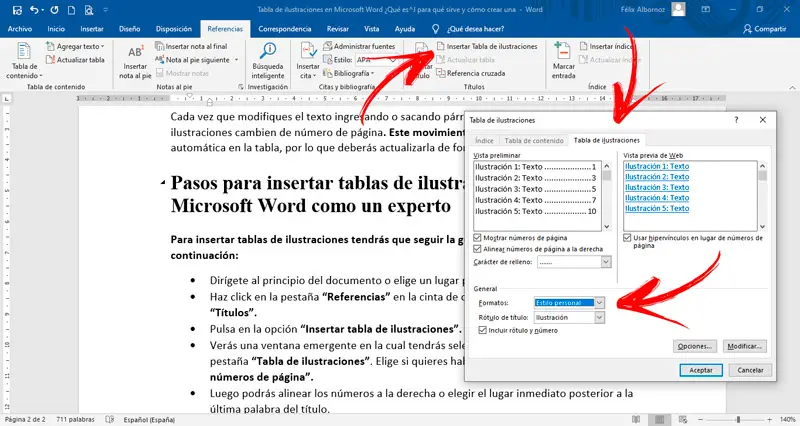Image resolution: width=800 pixels, height=426 pixels.
Task: Switch to the Correspondencia tab
Action: (x=285, y=29)
